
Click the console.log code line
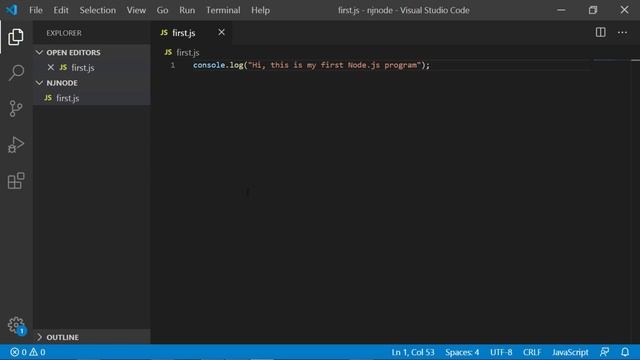311,65
